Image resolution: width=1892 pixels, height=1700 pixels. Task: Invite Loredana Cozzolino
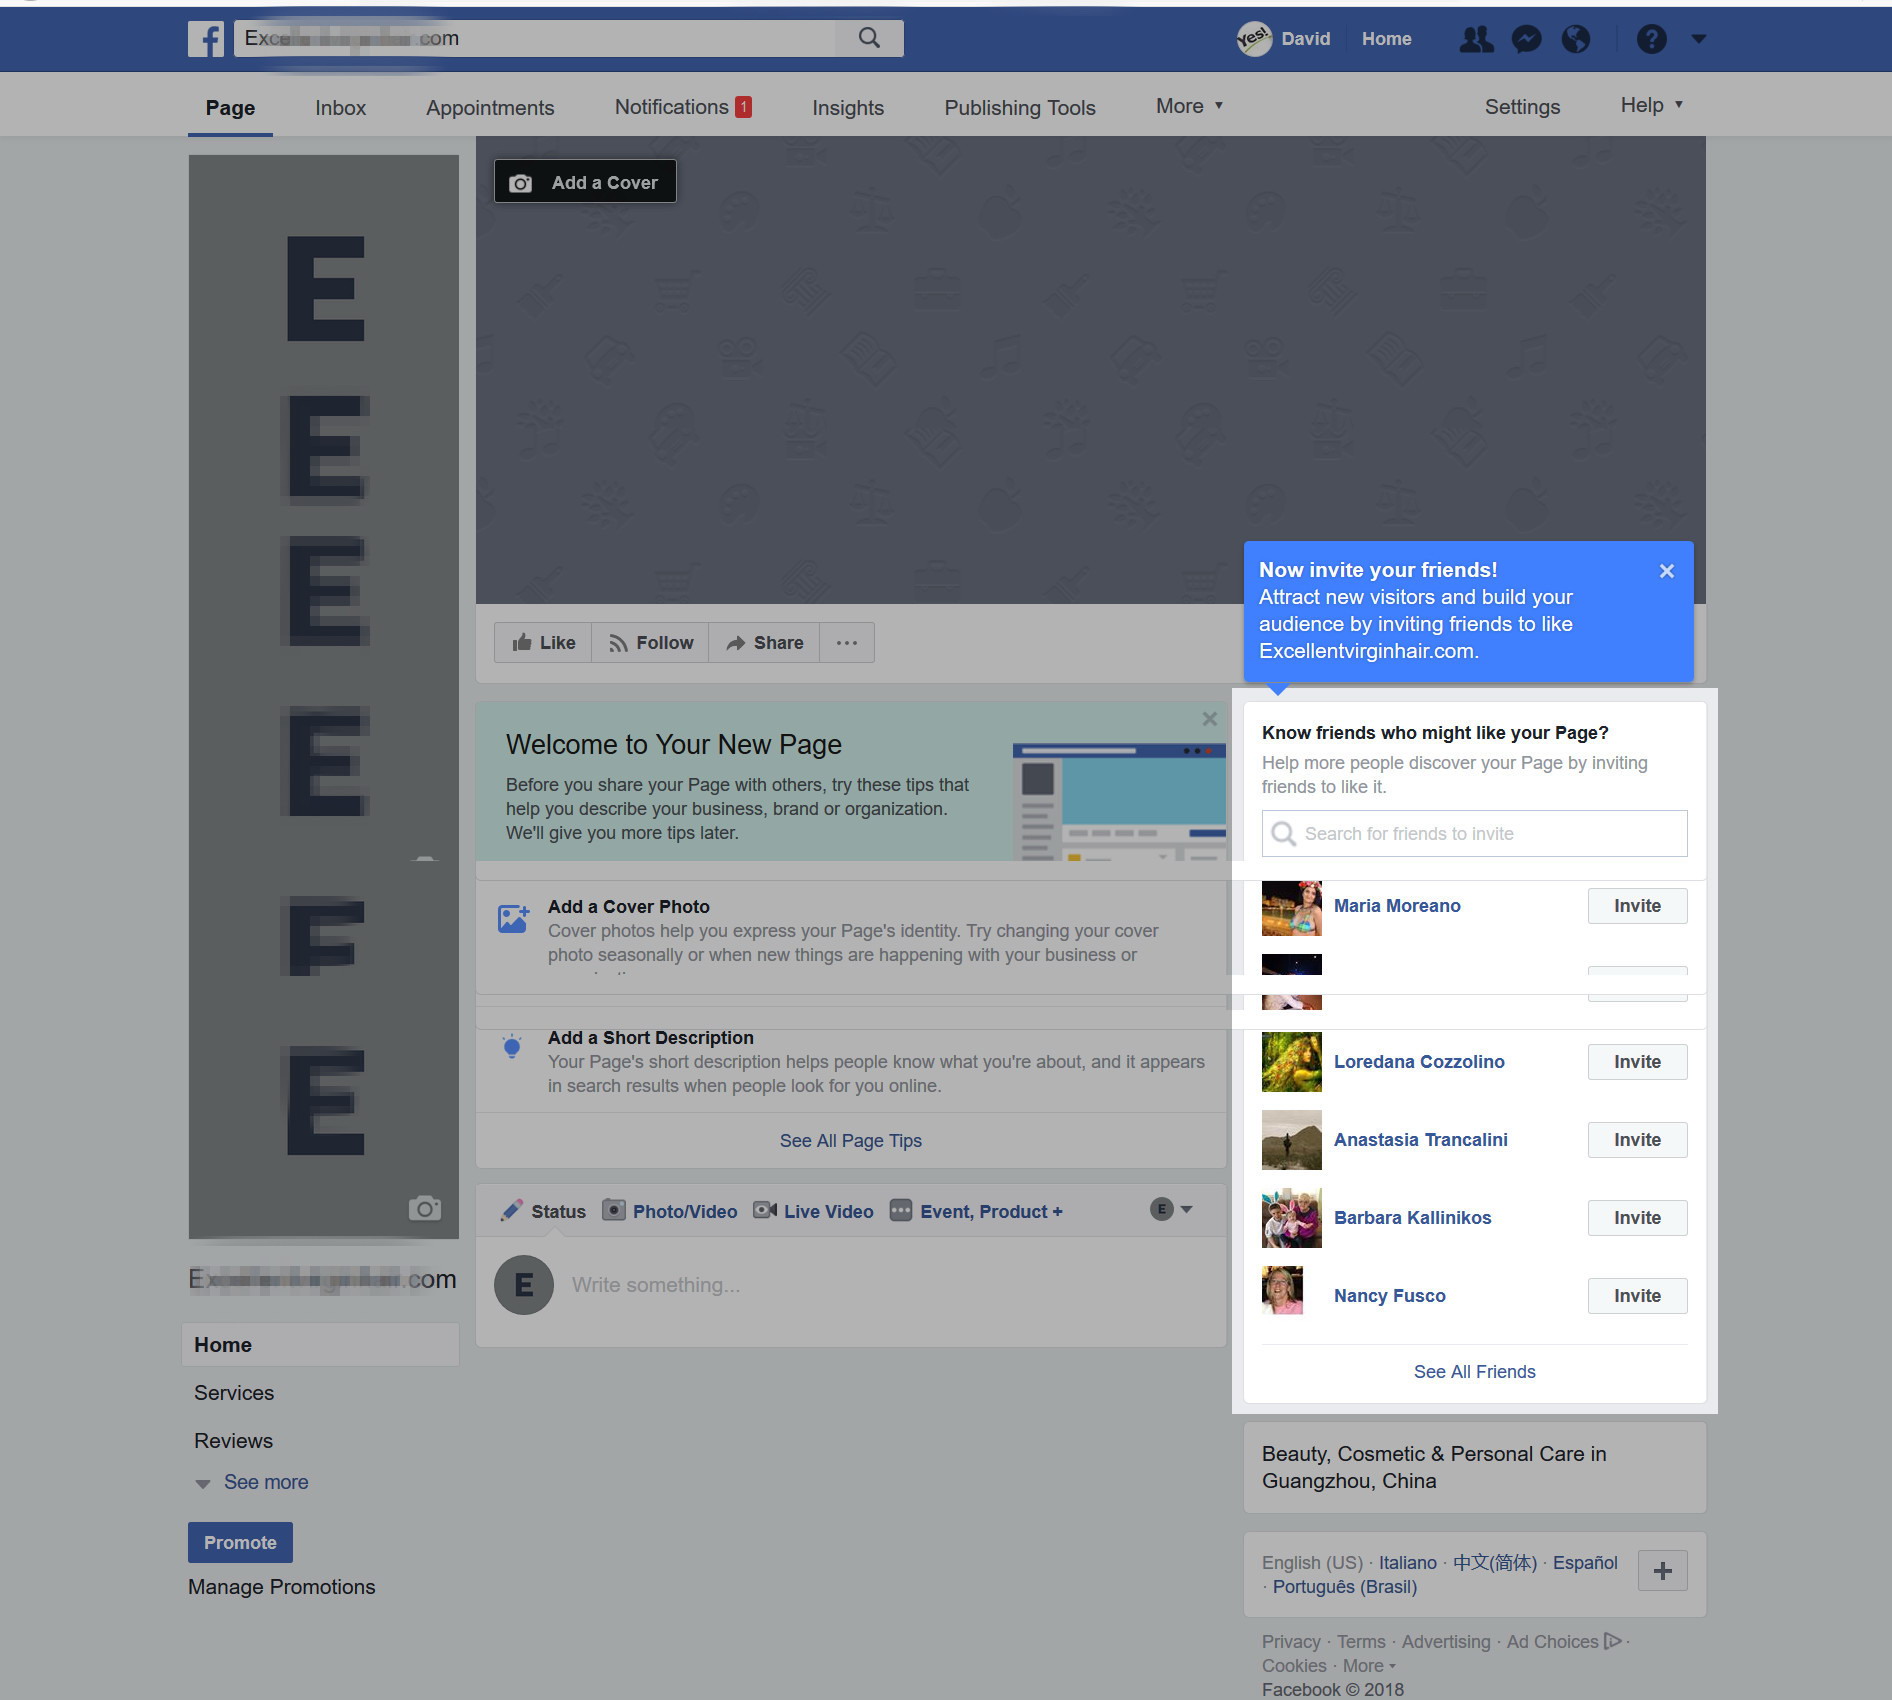[x=1637, y=1062]
